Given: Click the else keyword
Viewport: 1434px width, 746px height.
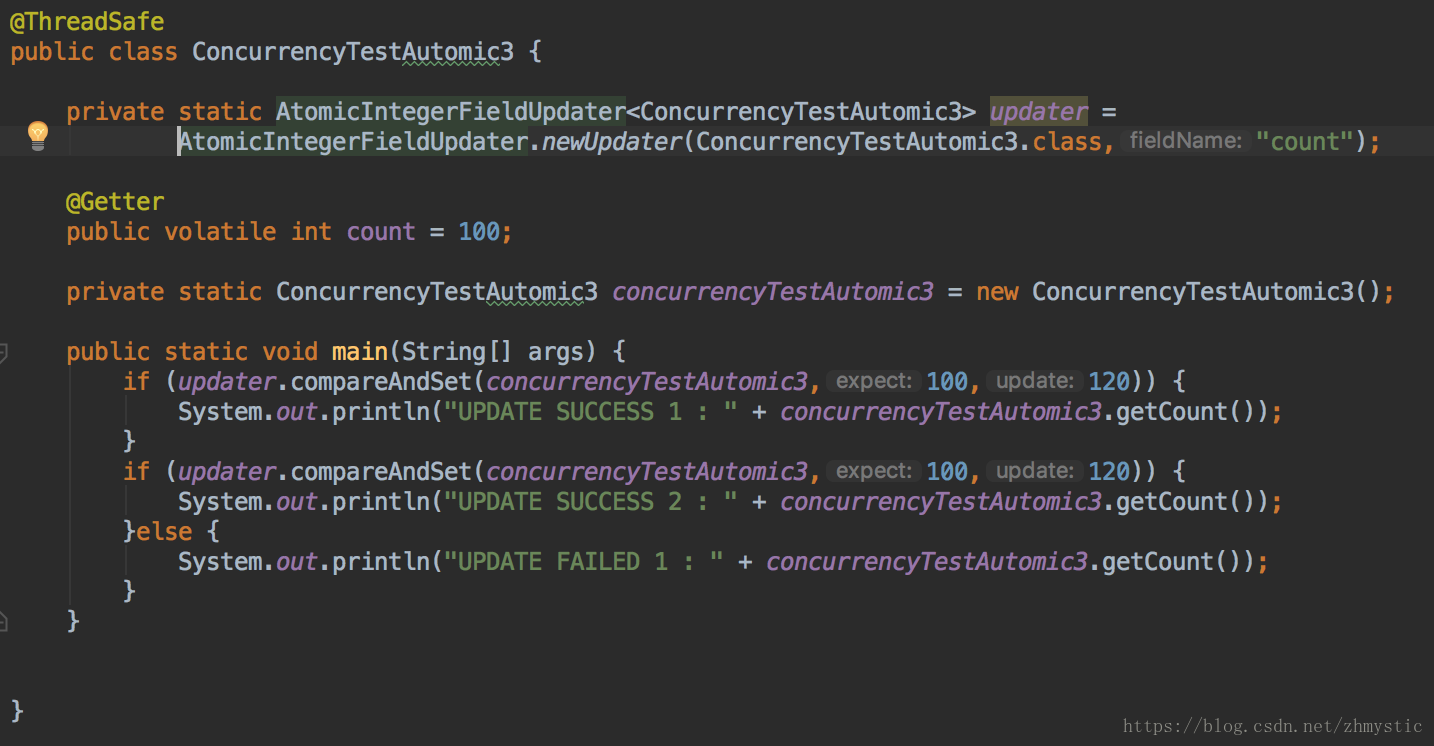Looking at the screenshot, I should tap(165, 531).
